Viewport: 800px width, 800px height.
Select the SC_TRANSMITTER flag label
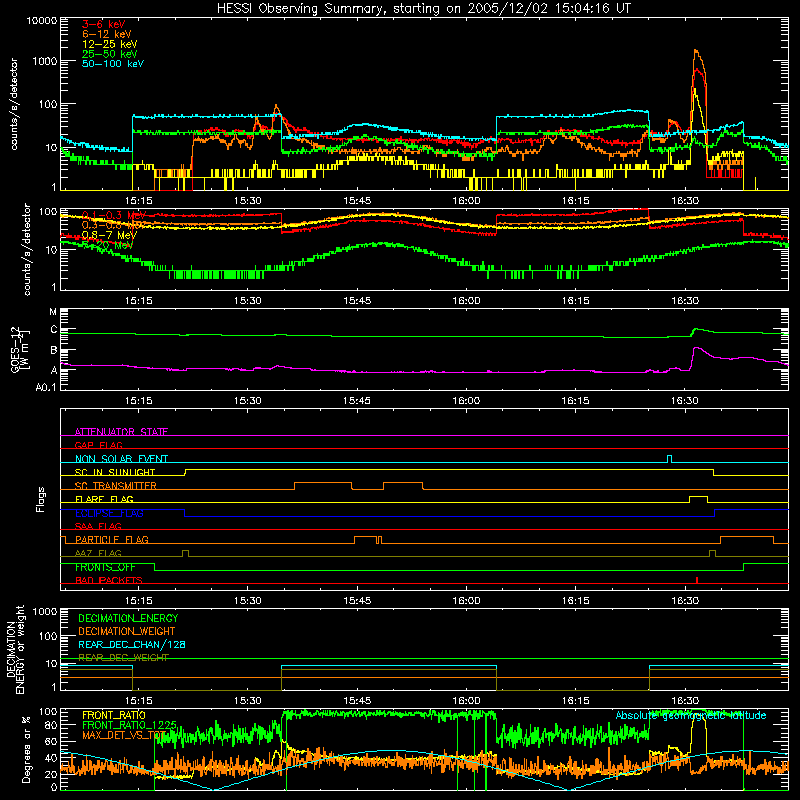click(x=116, y=485)
